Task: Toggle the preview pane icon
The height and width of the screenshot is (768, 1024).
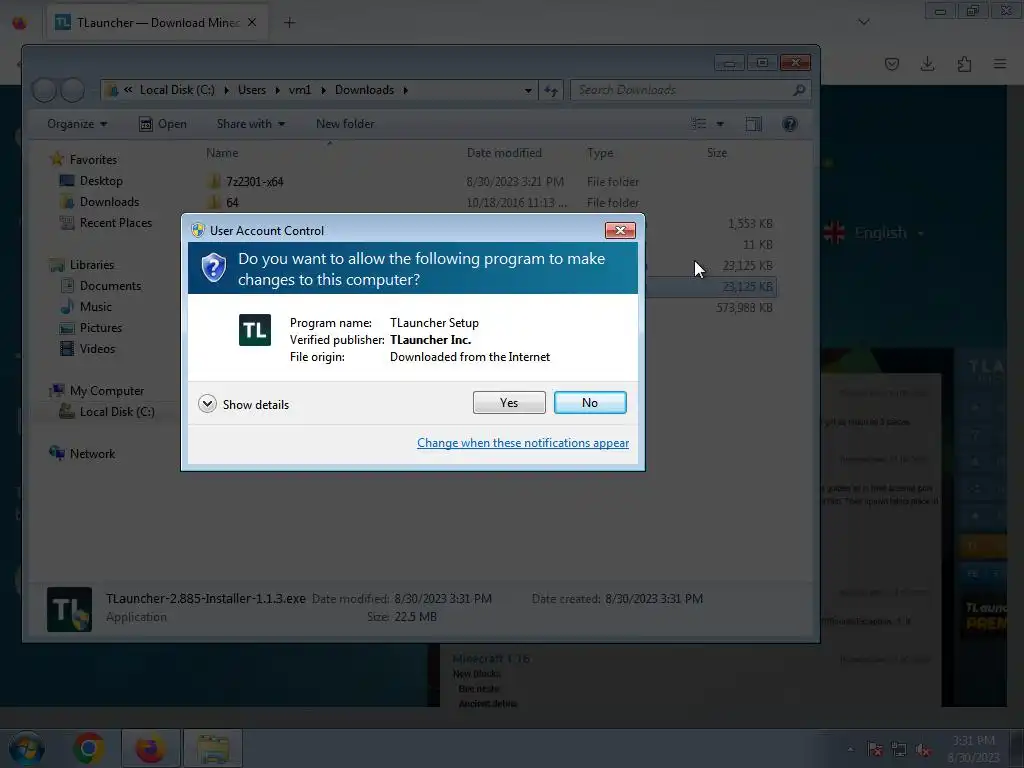Action: (x=754, y=123)
